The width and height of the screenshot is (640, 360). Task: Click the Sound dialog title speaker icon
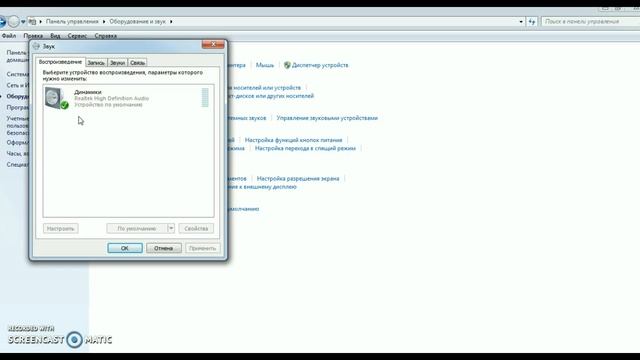click(x=36, y=46)
